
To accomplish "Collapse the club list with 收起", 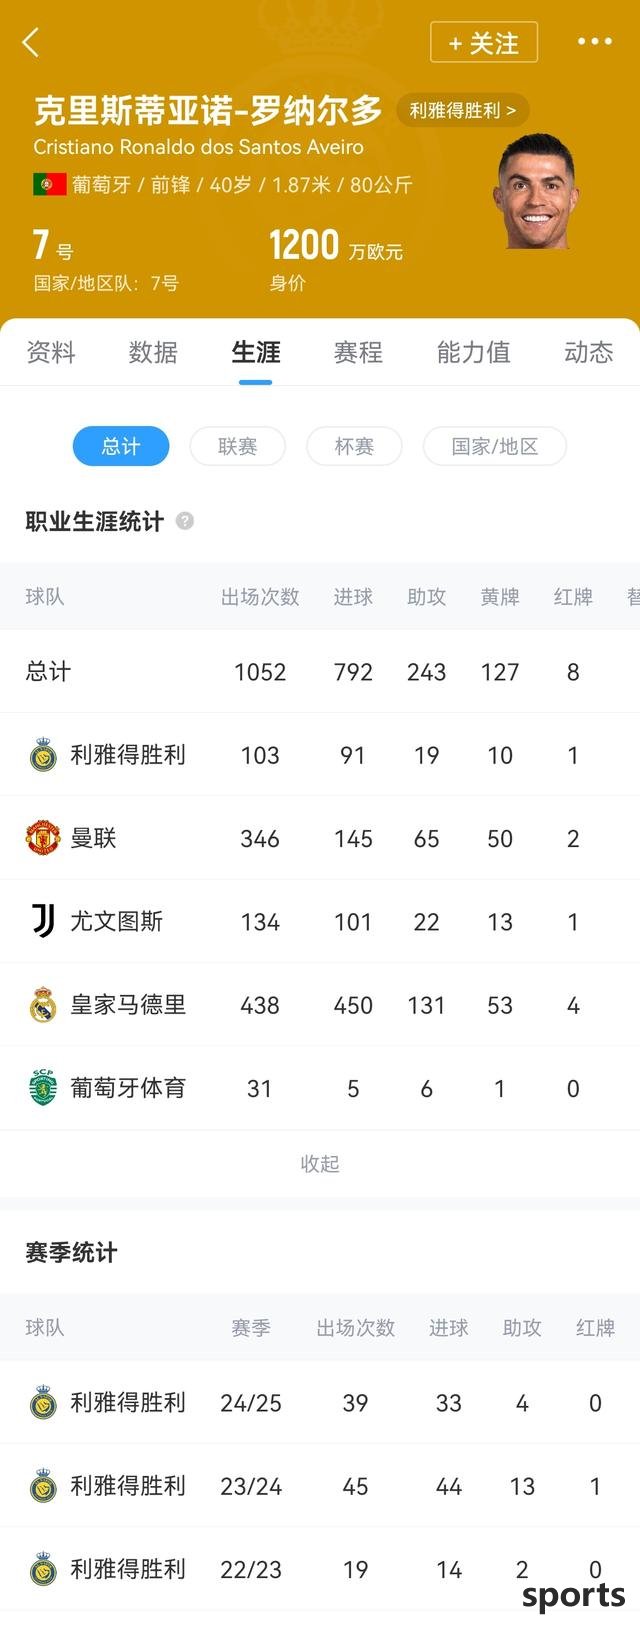I will (x=320, y=1163).
